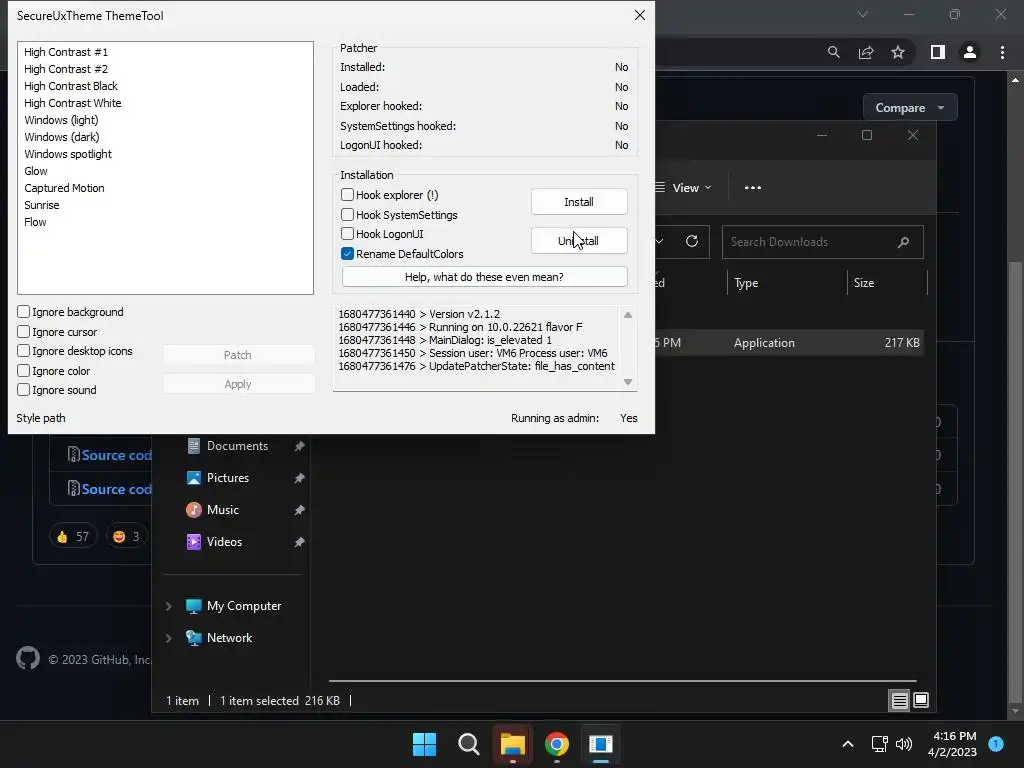
Task: Uncheck the Rename DefaultColors checkbox
Action: point(347,253)
